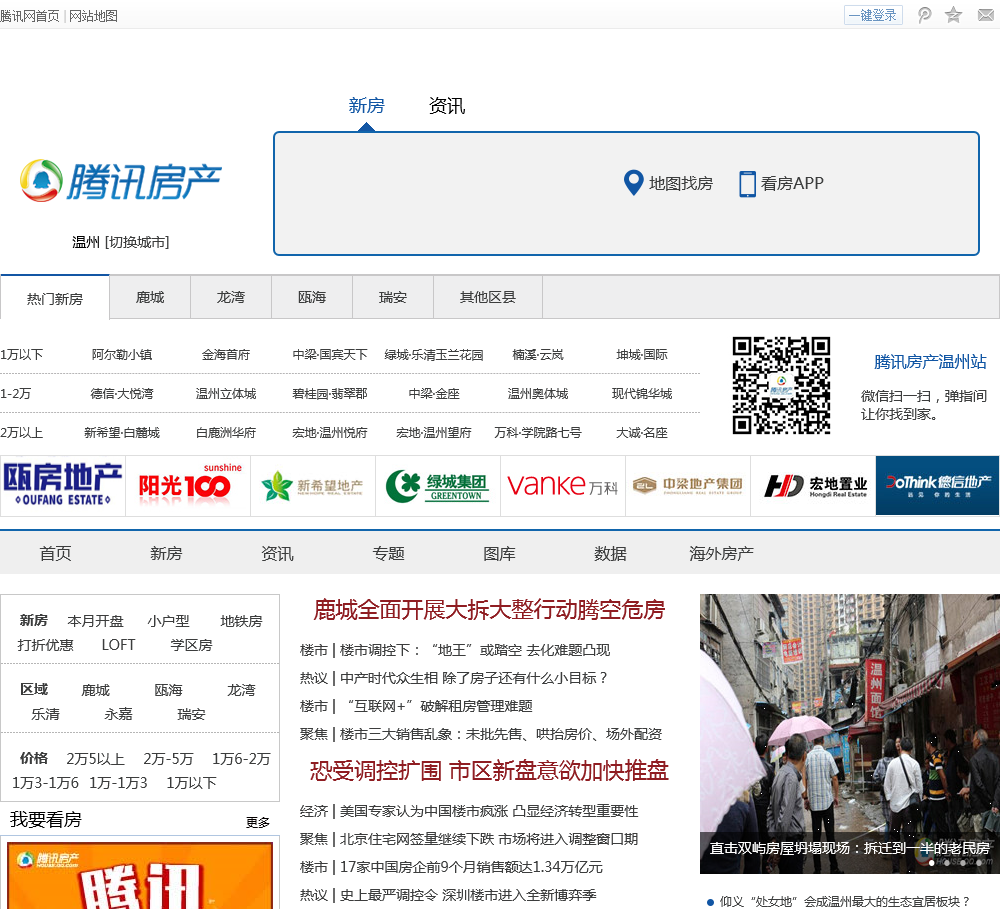Open the 阳光100 sunshine logo

click(x=188, y=485)
